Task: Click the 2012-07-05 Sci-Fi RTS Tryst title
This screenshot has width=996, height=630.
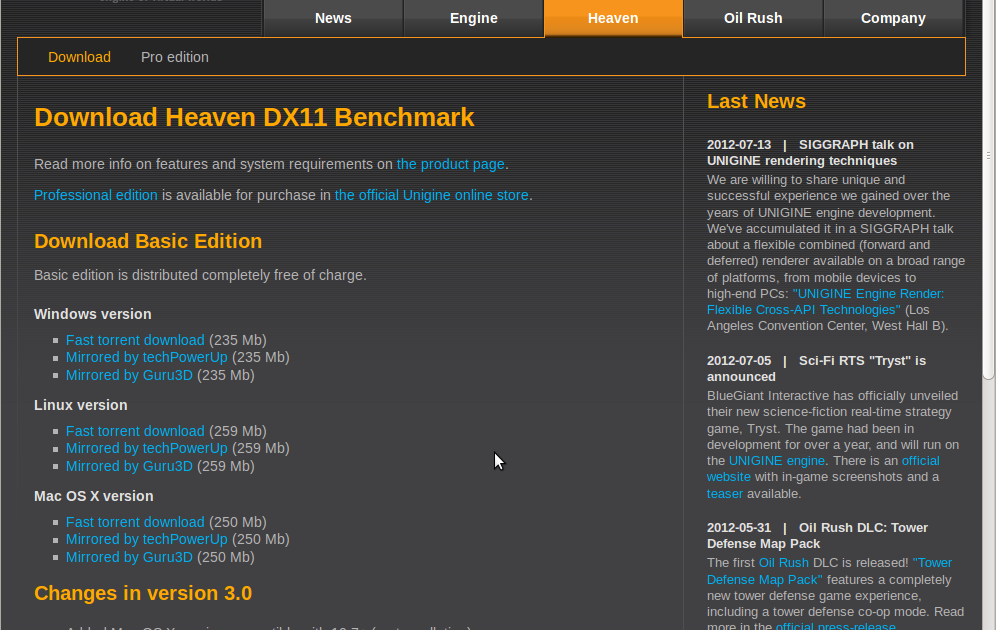Action: 816,368
